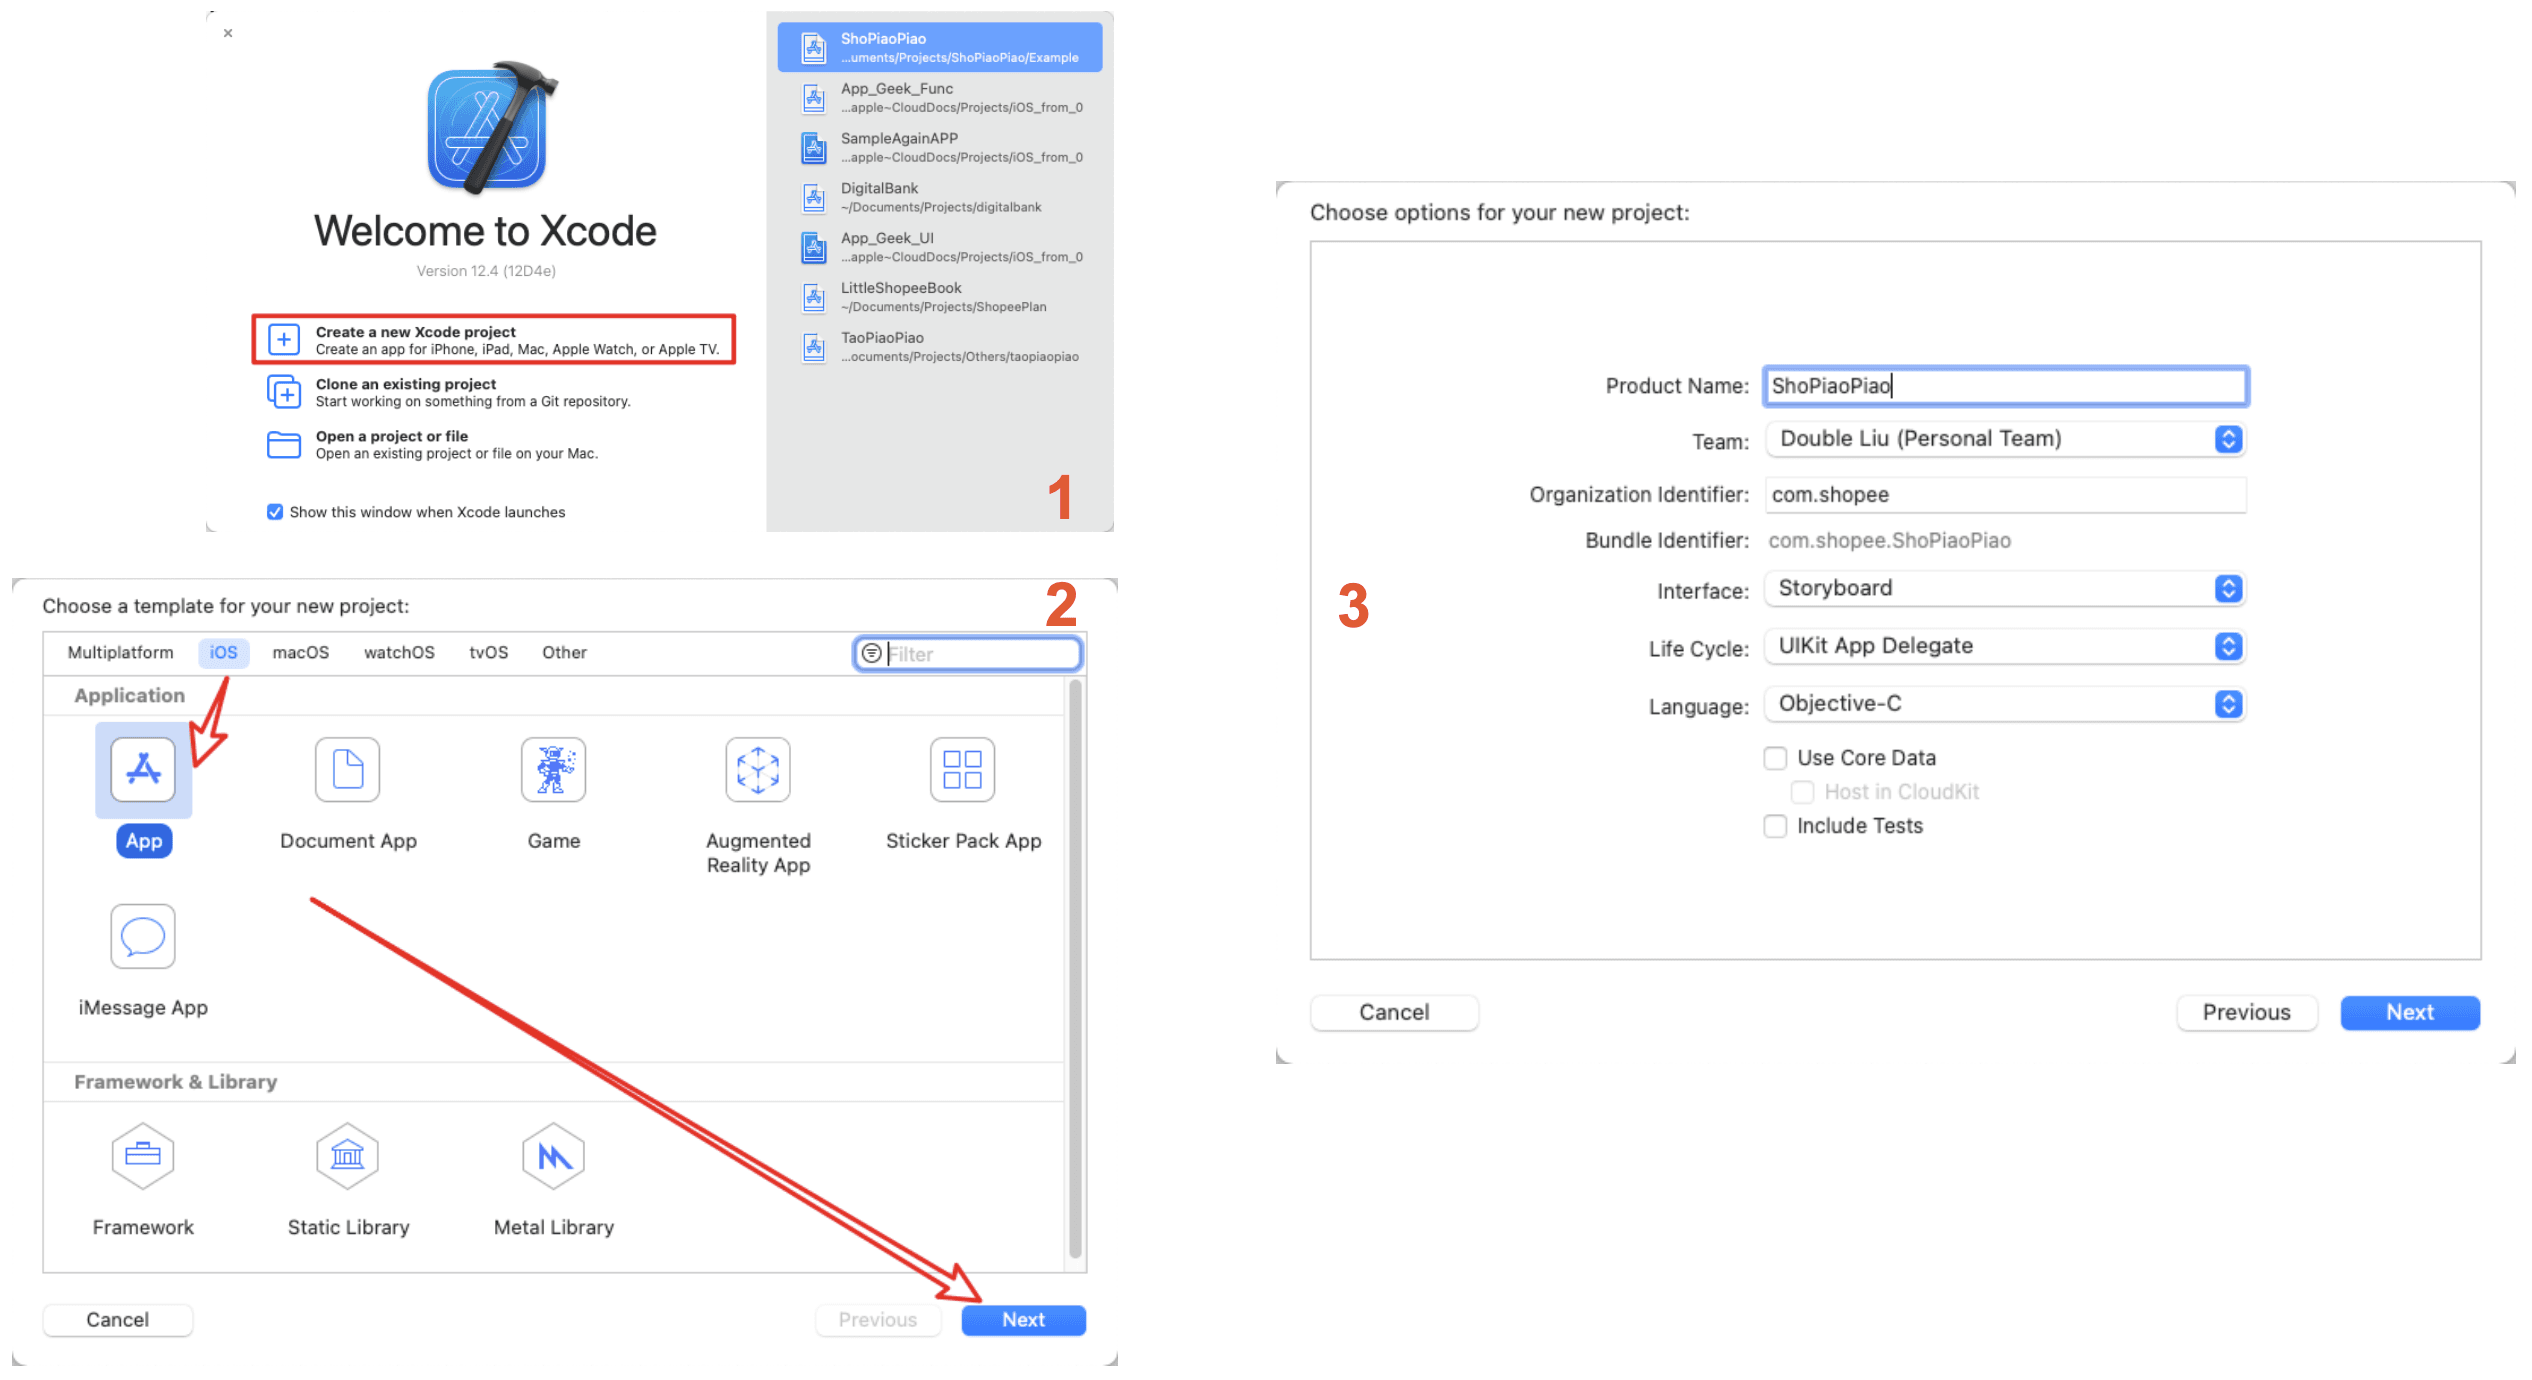
Task: Click the template Filter search field
Action: pos(968,653)
